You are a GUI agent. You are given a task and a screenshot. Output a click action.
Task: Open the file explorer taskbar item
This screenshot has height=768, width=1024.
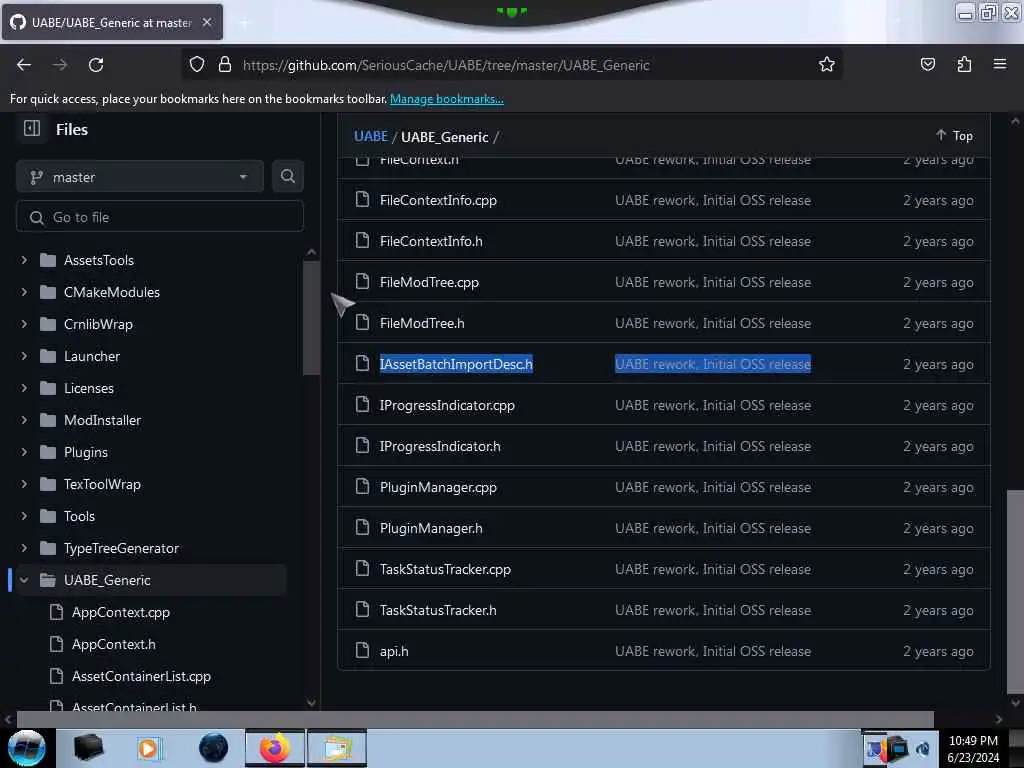click(336, 748)
